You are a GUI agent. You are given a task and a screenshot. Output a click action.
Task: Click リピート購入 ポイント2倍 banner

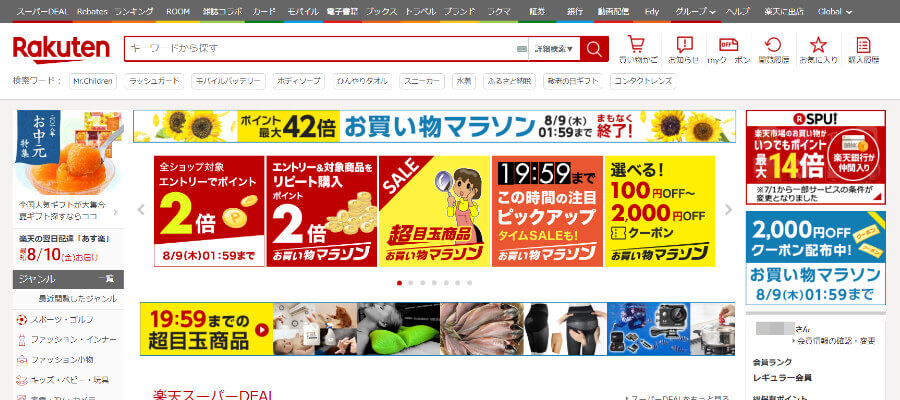(x=321, y=211)
